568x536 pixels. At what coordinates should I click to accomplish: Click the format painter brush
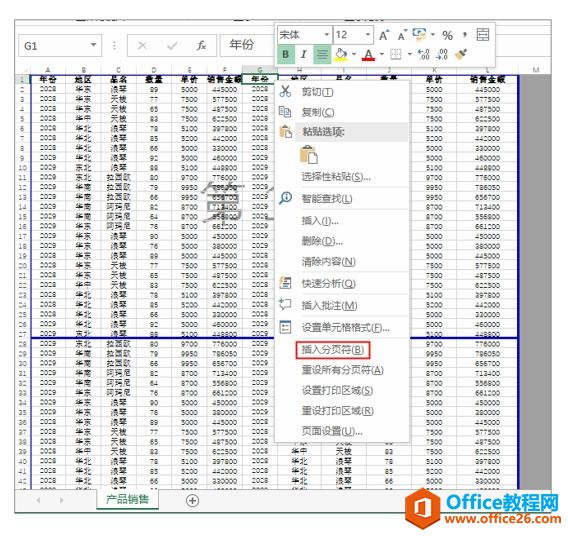point(460,54)
